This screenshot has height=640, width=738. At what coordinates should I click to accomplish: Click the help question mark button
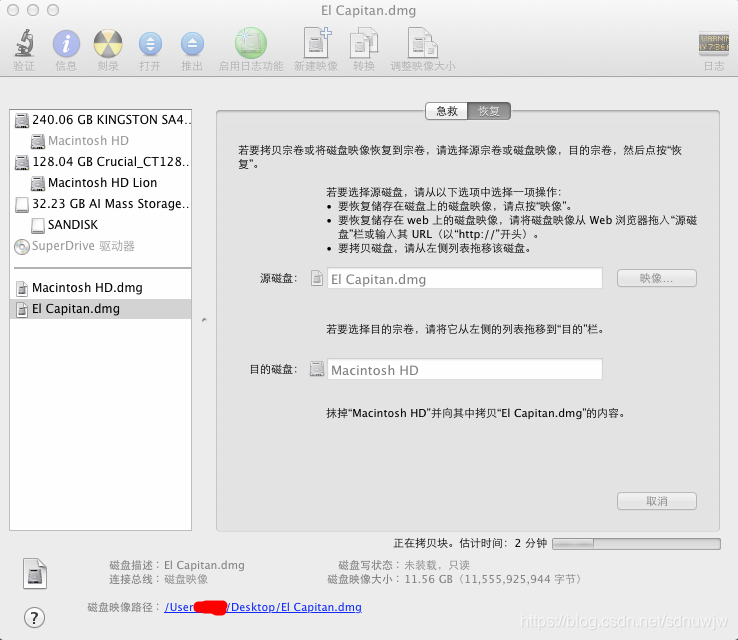tap(34, 618)
